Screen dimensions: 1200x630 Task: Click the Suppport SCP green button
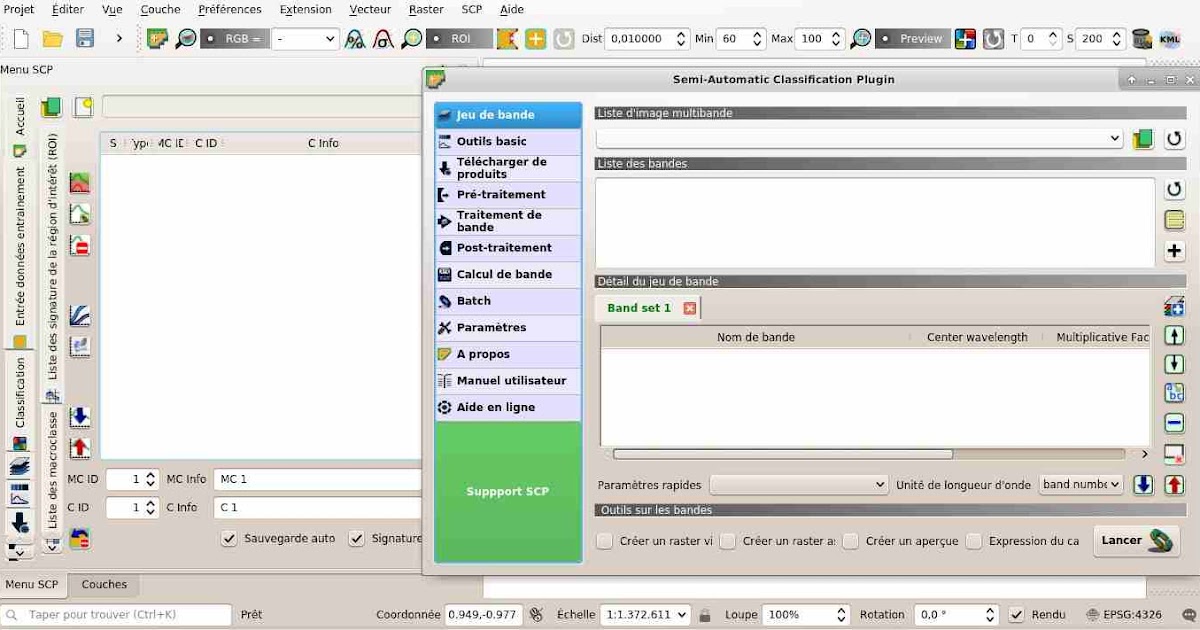point(508,491)
